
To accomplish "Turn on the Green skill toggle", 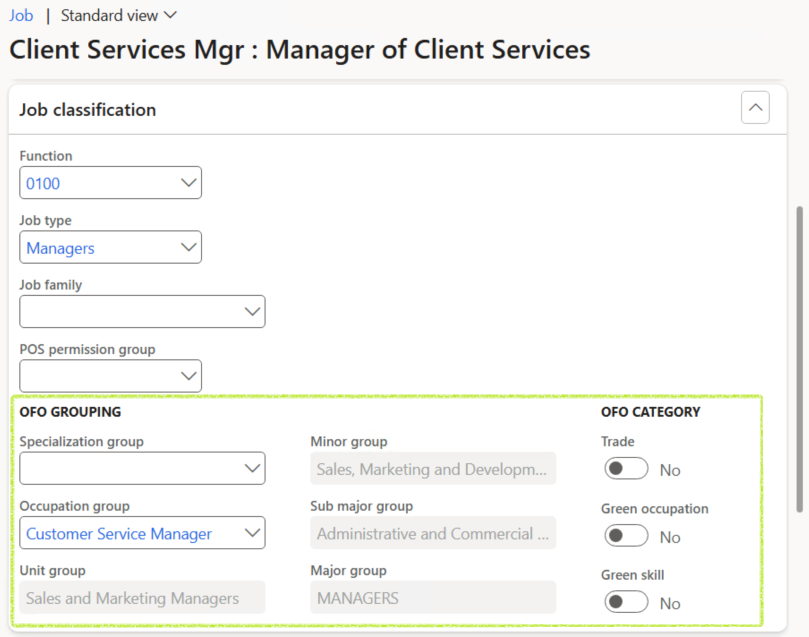I will click(x=626, y=602).
